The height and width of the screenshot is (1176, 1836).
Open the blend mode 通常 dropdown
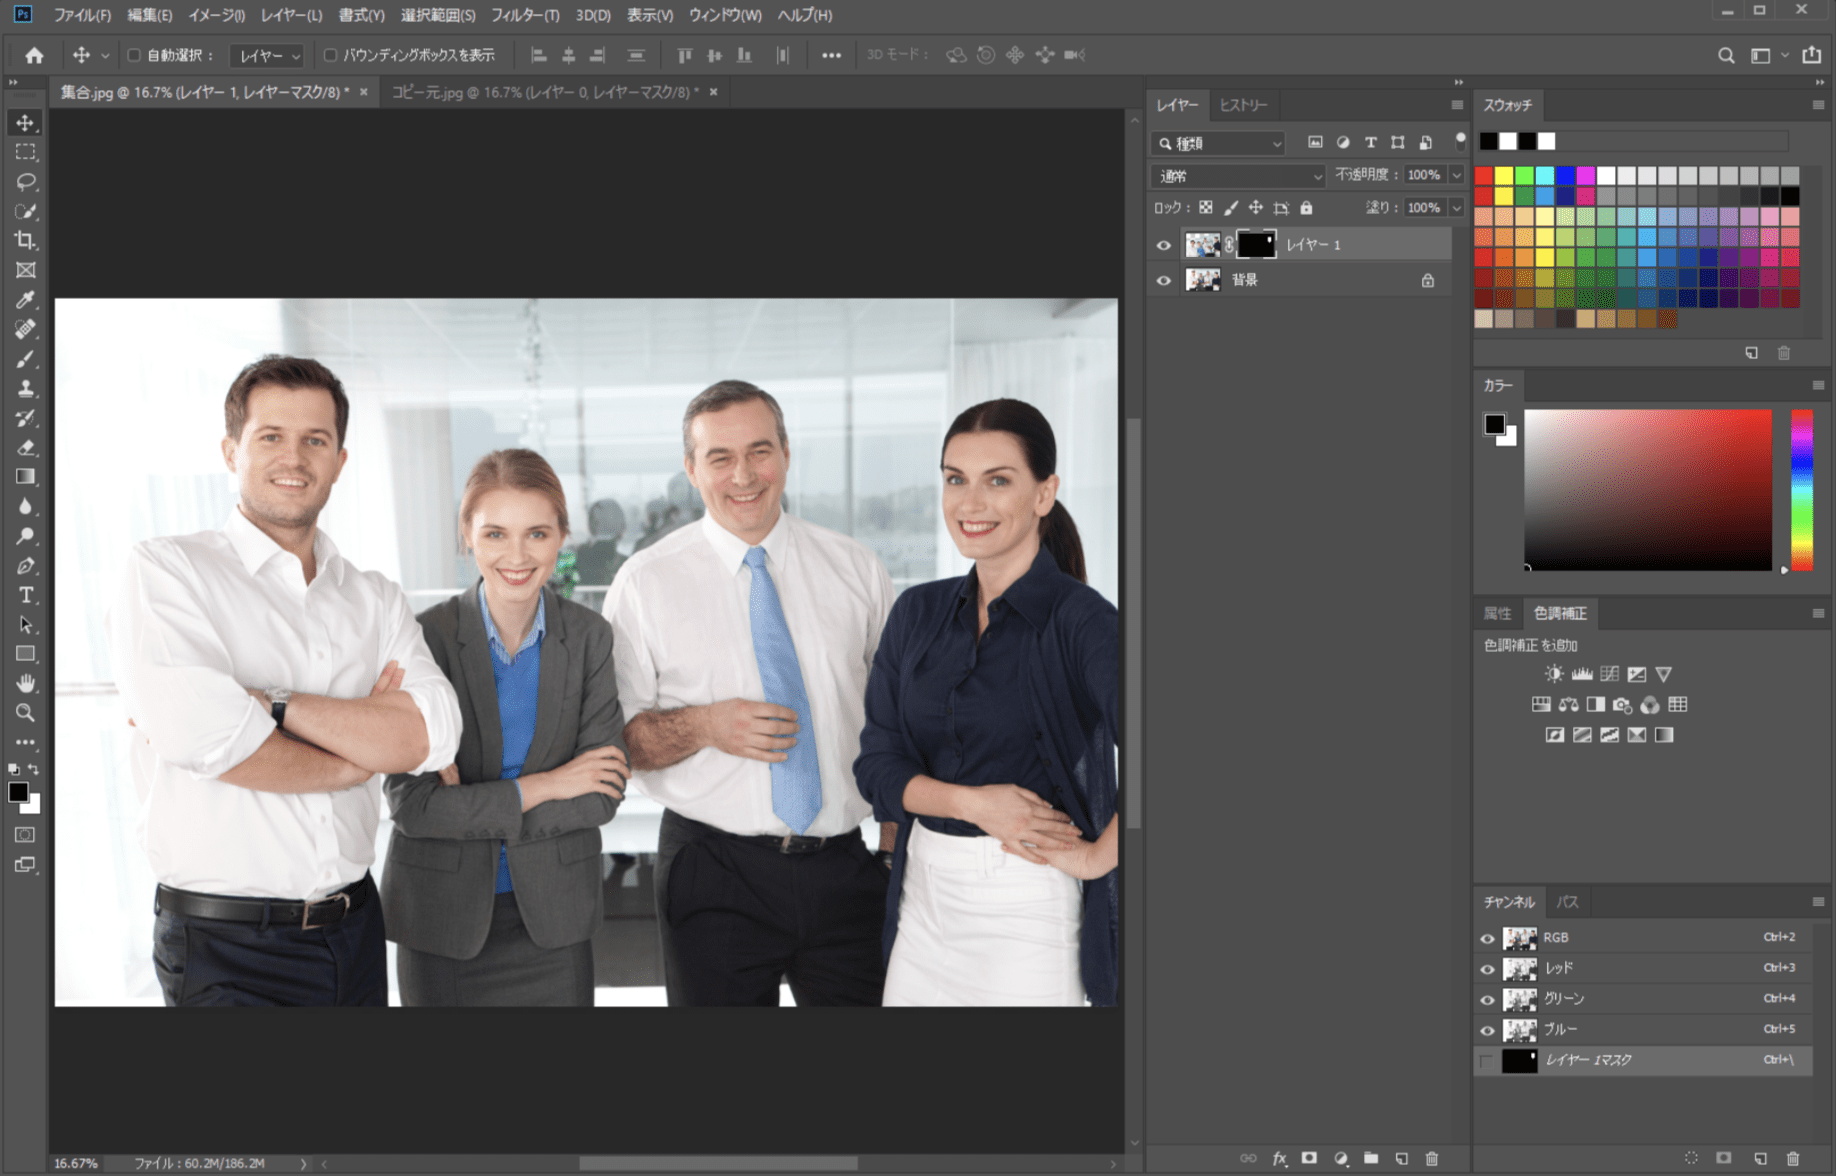coord(1239,176)
